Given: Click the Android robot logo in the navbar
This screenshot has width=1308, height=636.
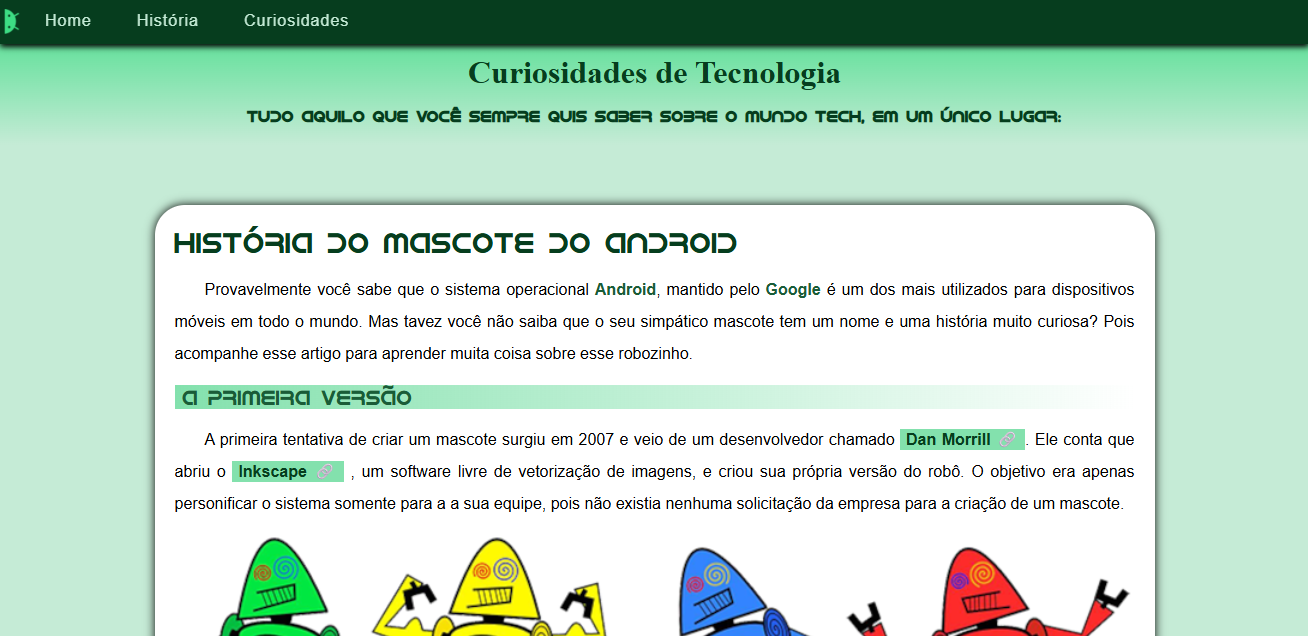Looking at the screenshot, I should (13, 20).
